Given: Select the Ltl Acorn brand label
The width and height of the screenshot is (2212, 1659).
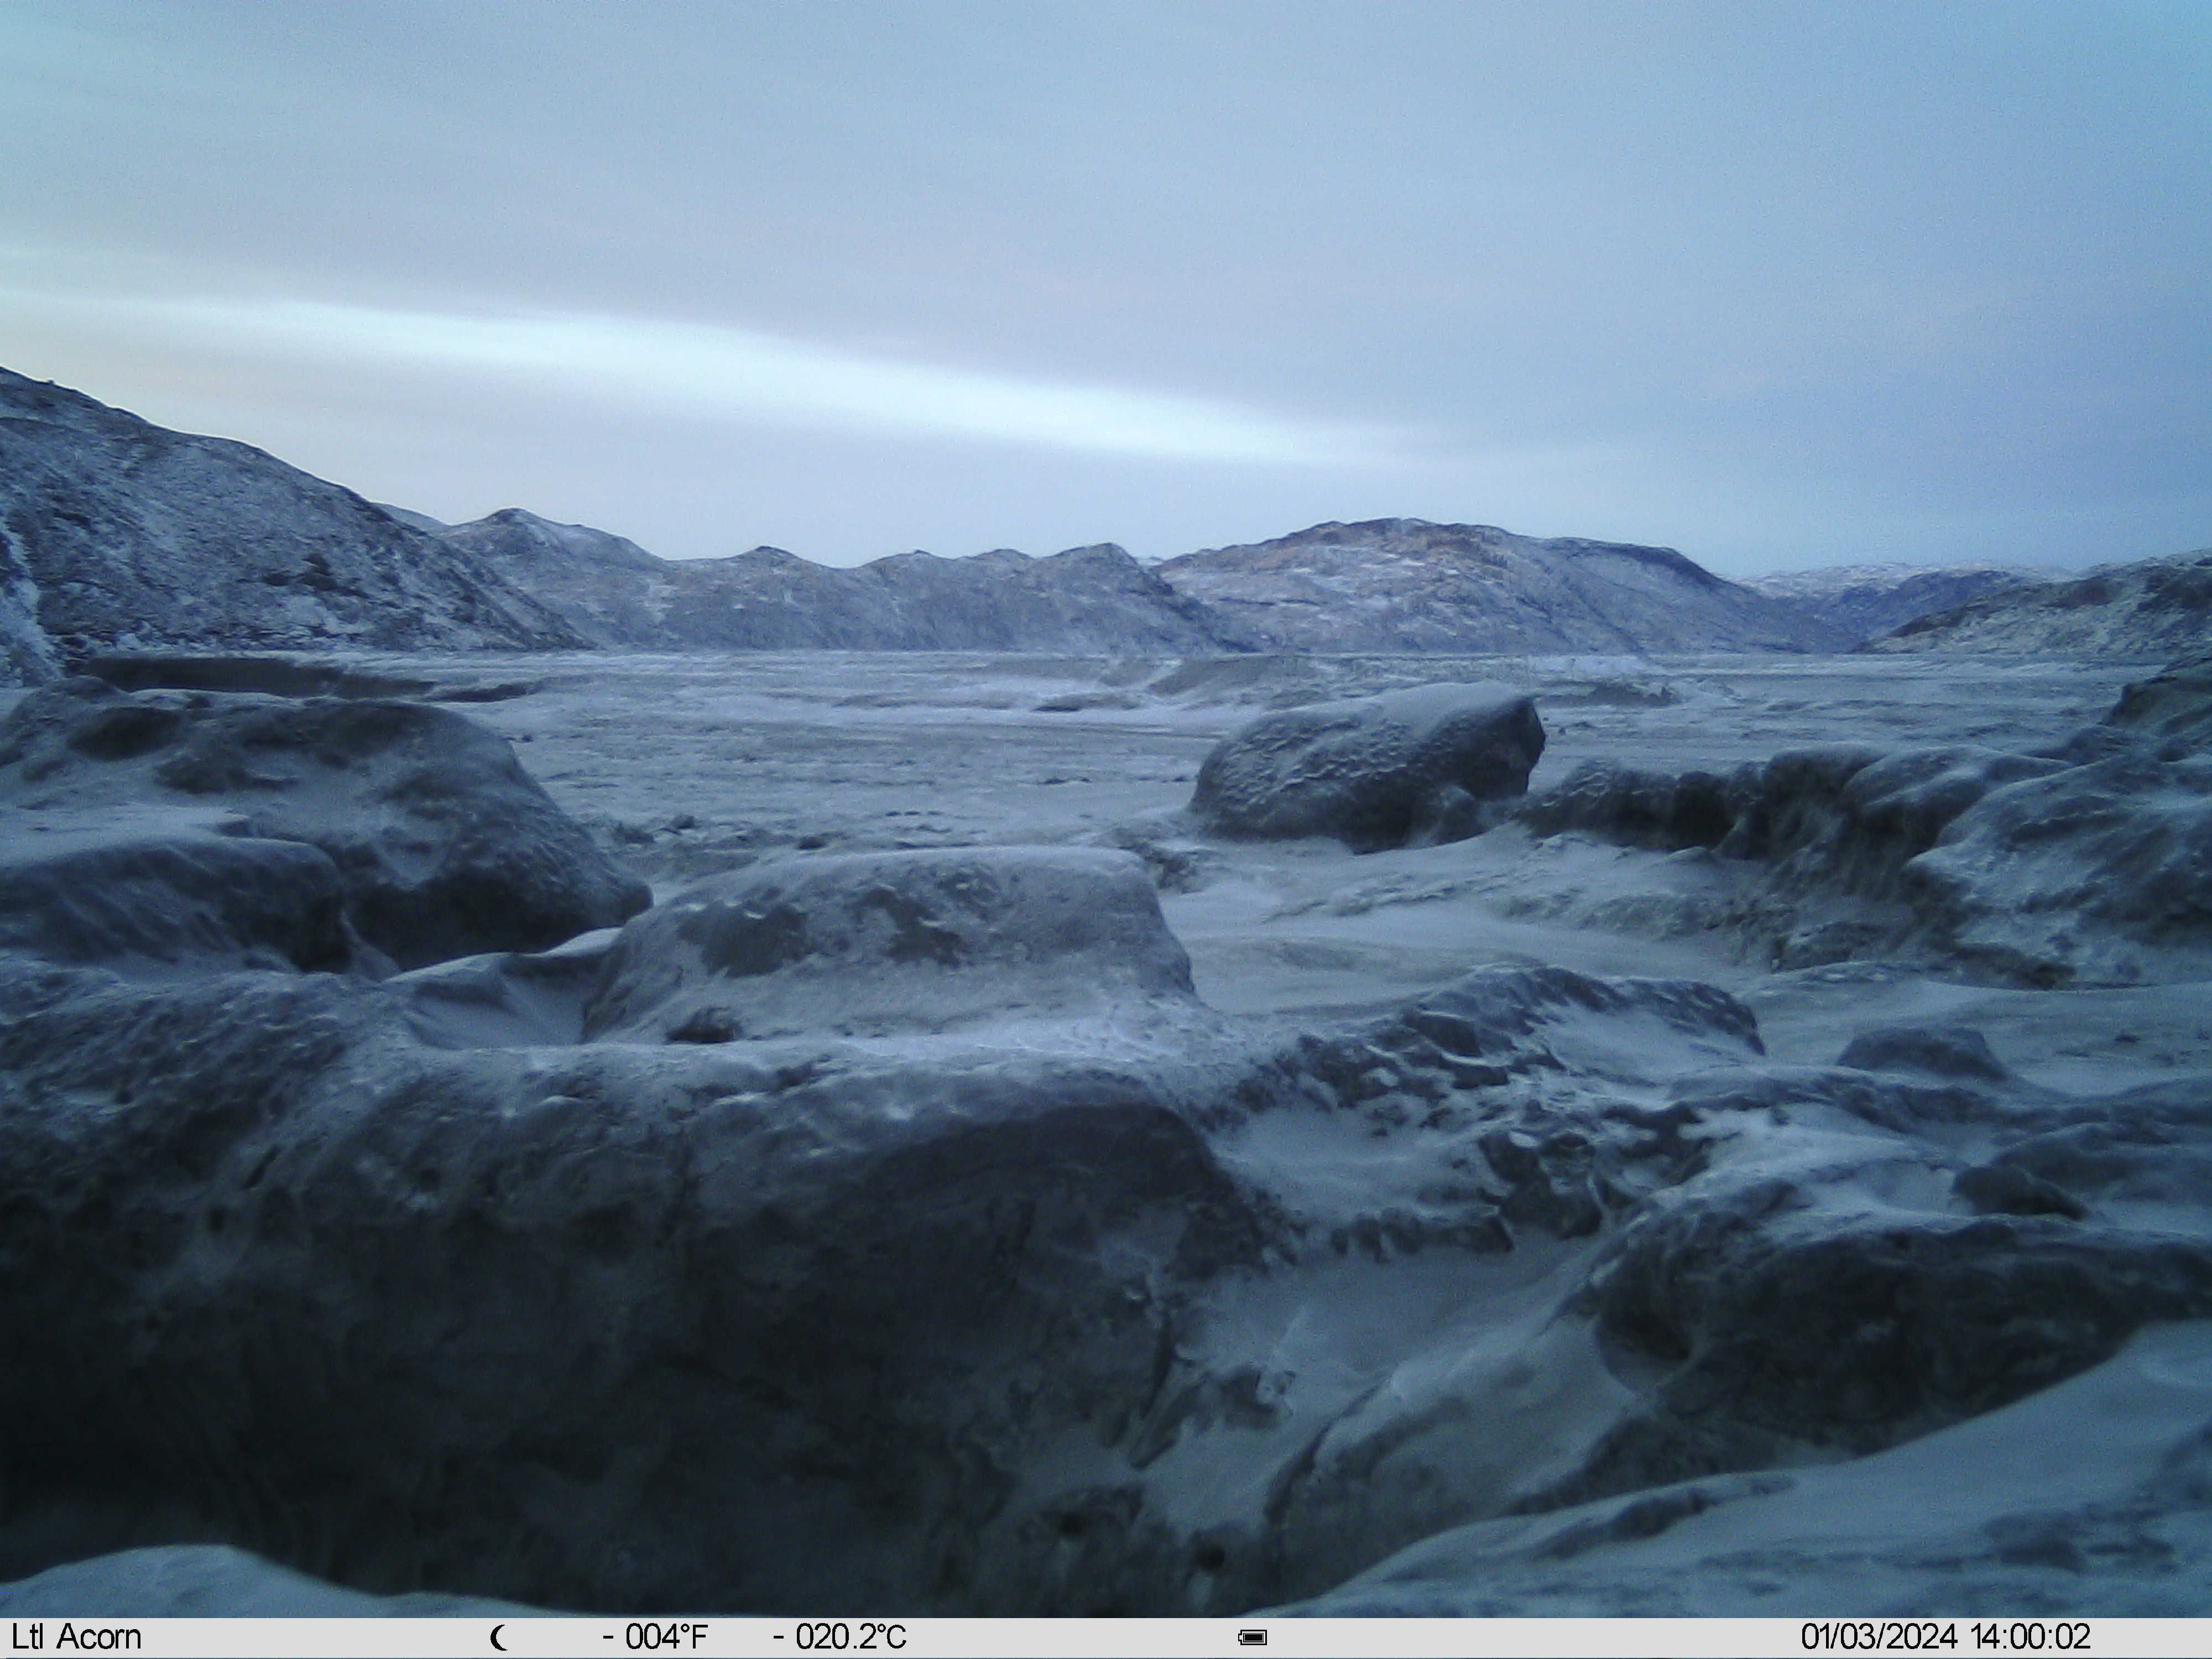Looking at the screenshot, I should (x=77, y=1637).
